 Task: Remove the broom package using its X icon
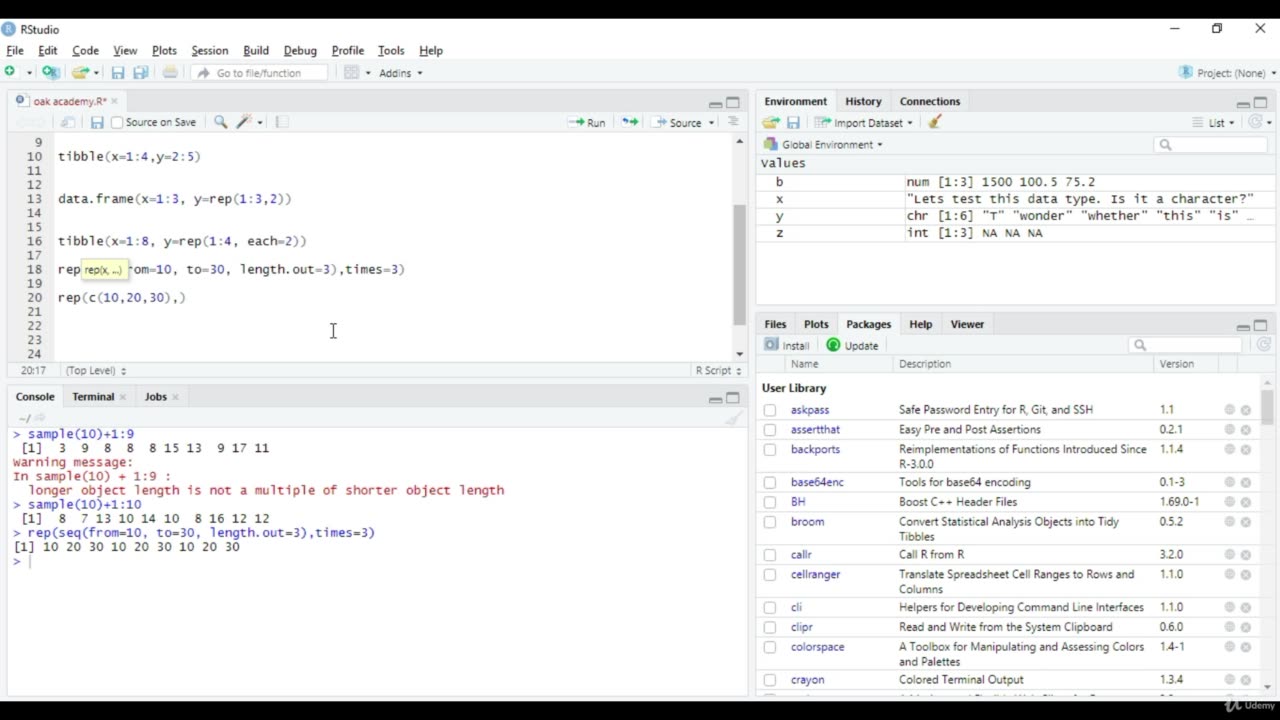click(1246, 522)
